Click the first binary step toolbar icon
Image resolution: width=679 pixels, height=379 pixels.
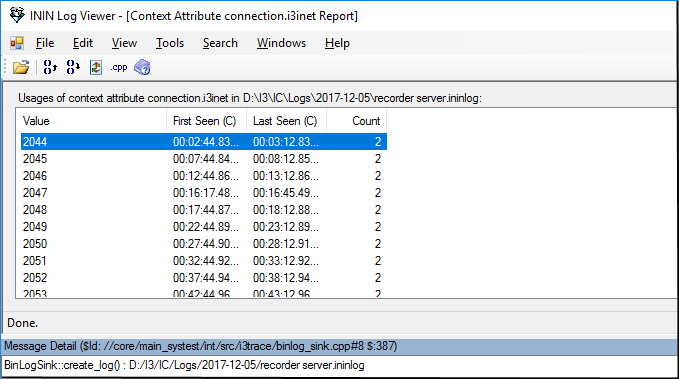(50, 67)
